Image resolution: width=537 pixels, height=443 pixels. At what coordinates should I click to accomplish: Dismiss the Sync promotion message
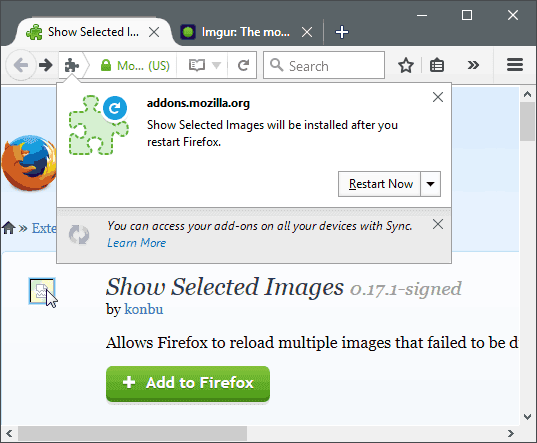438,225
